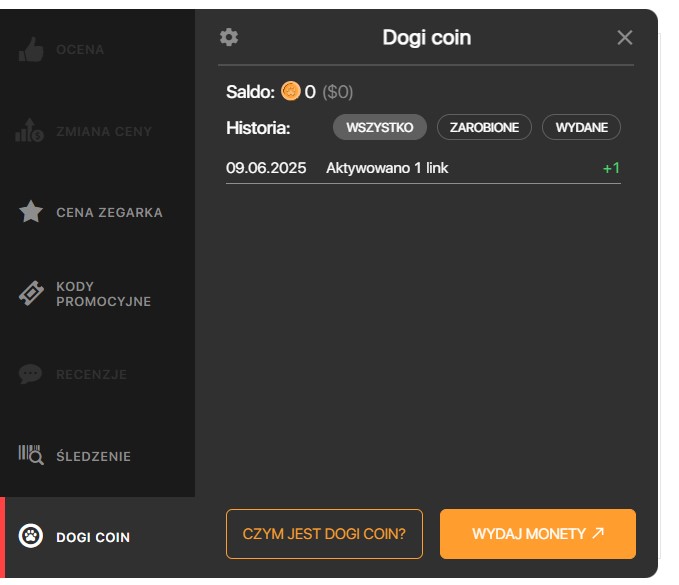The width and height of the screenshot is (679, 585).
Task: Click the orange paw coin icon next to Saldo
Action: point(291,91)
